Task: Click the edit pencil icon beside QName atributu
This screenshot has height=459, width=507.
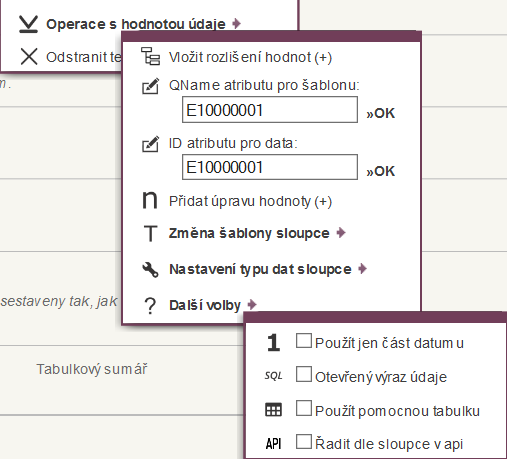Action: (x=151, y=86)
